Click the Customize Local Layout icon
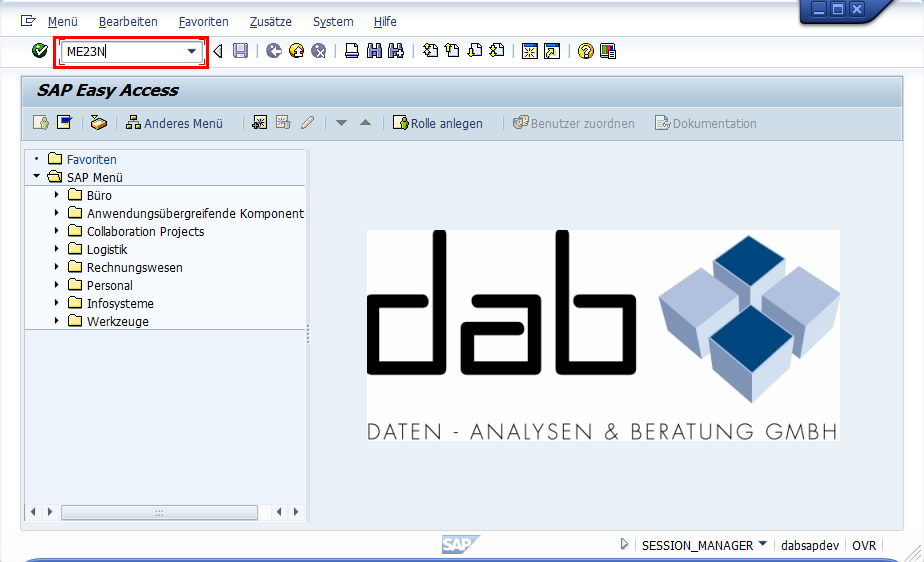 608,51
